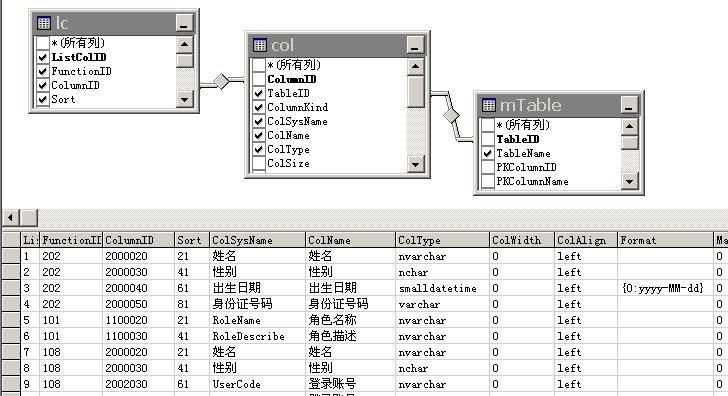Uncheck ColSysName in col table
The width and height of the screenshot is (728, 396).
coord(259,121)
